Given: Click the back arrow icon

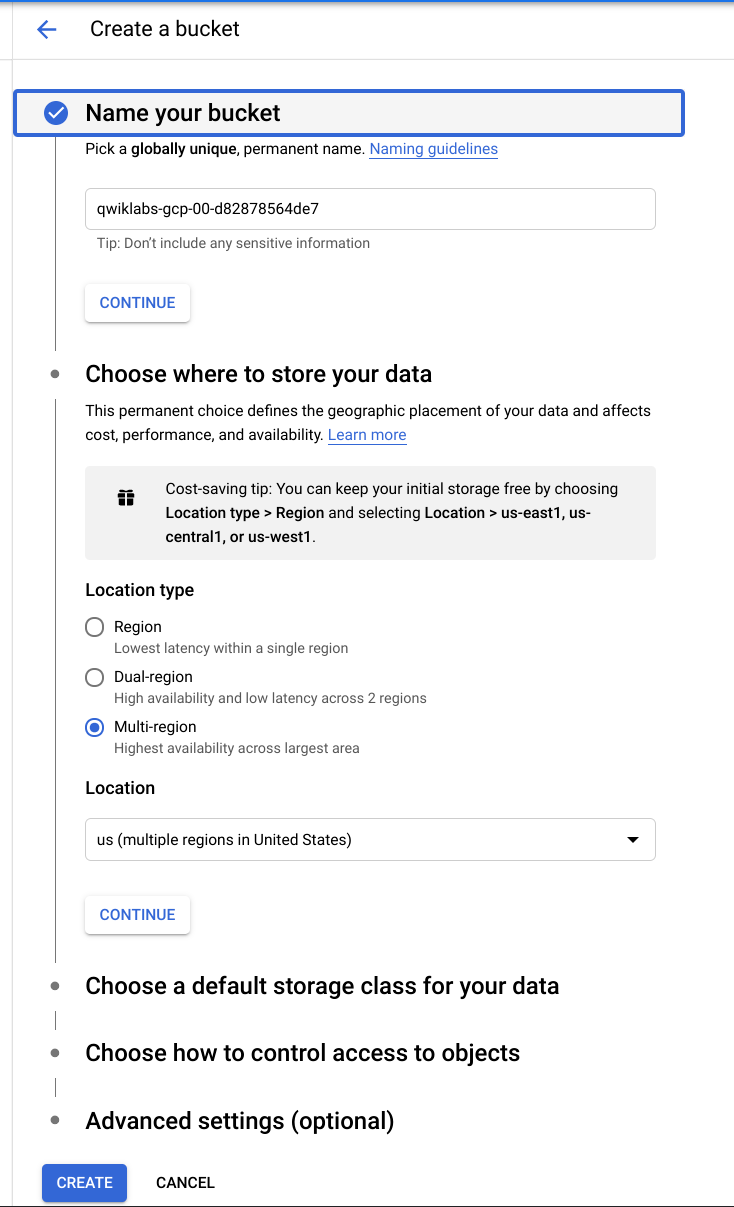Looking at the screenshot, I should 47,29.
